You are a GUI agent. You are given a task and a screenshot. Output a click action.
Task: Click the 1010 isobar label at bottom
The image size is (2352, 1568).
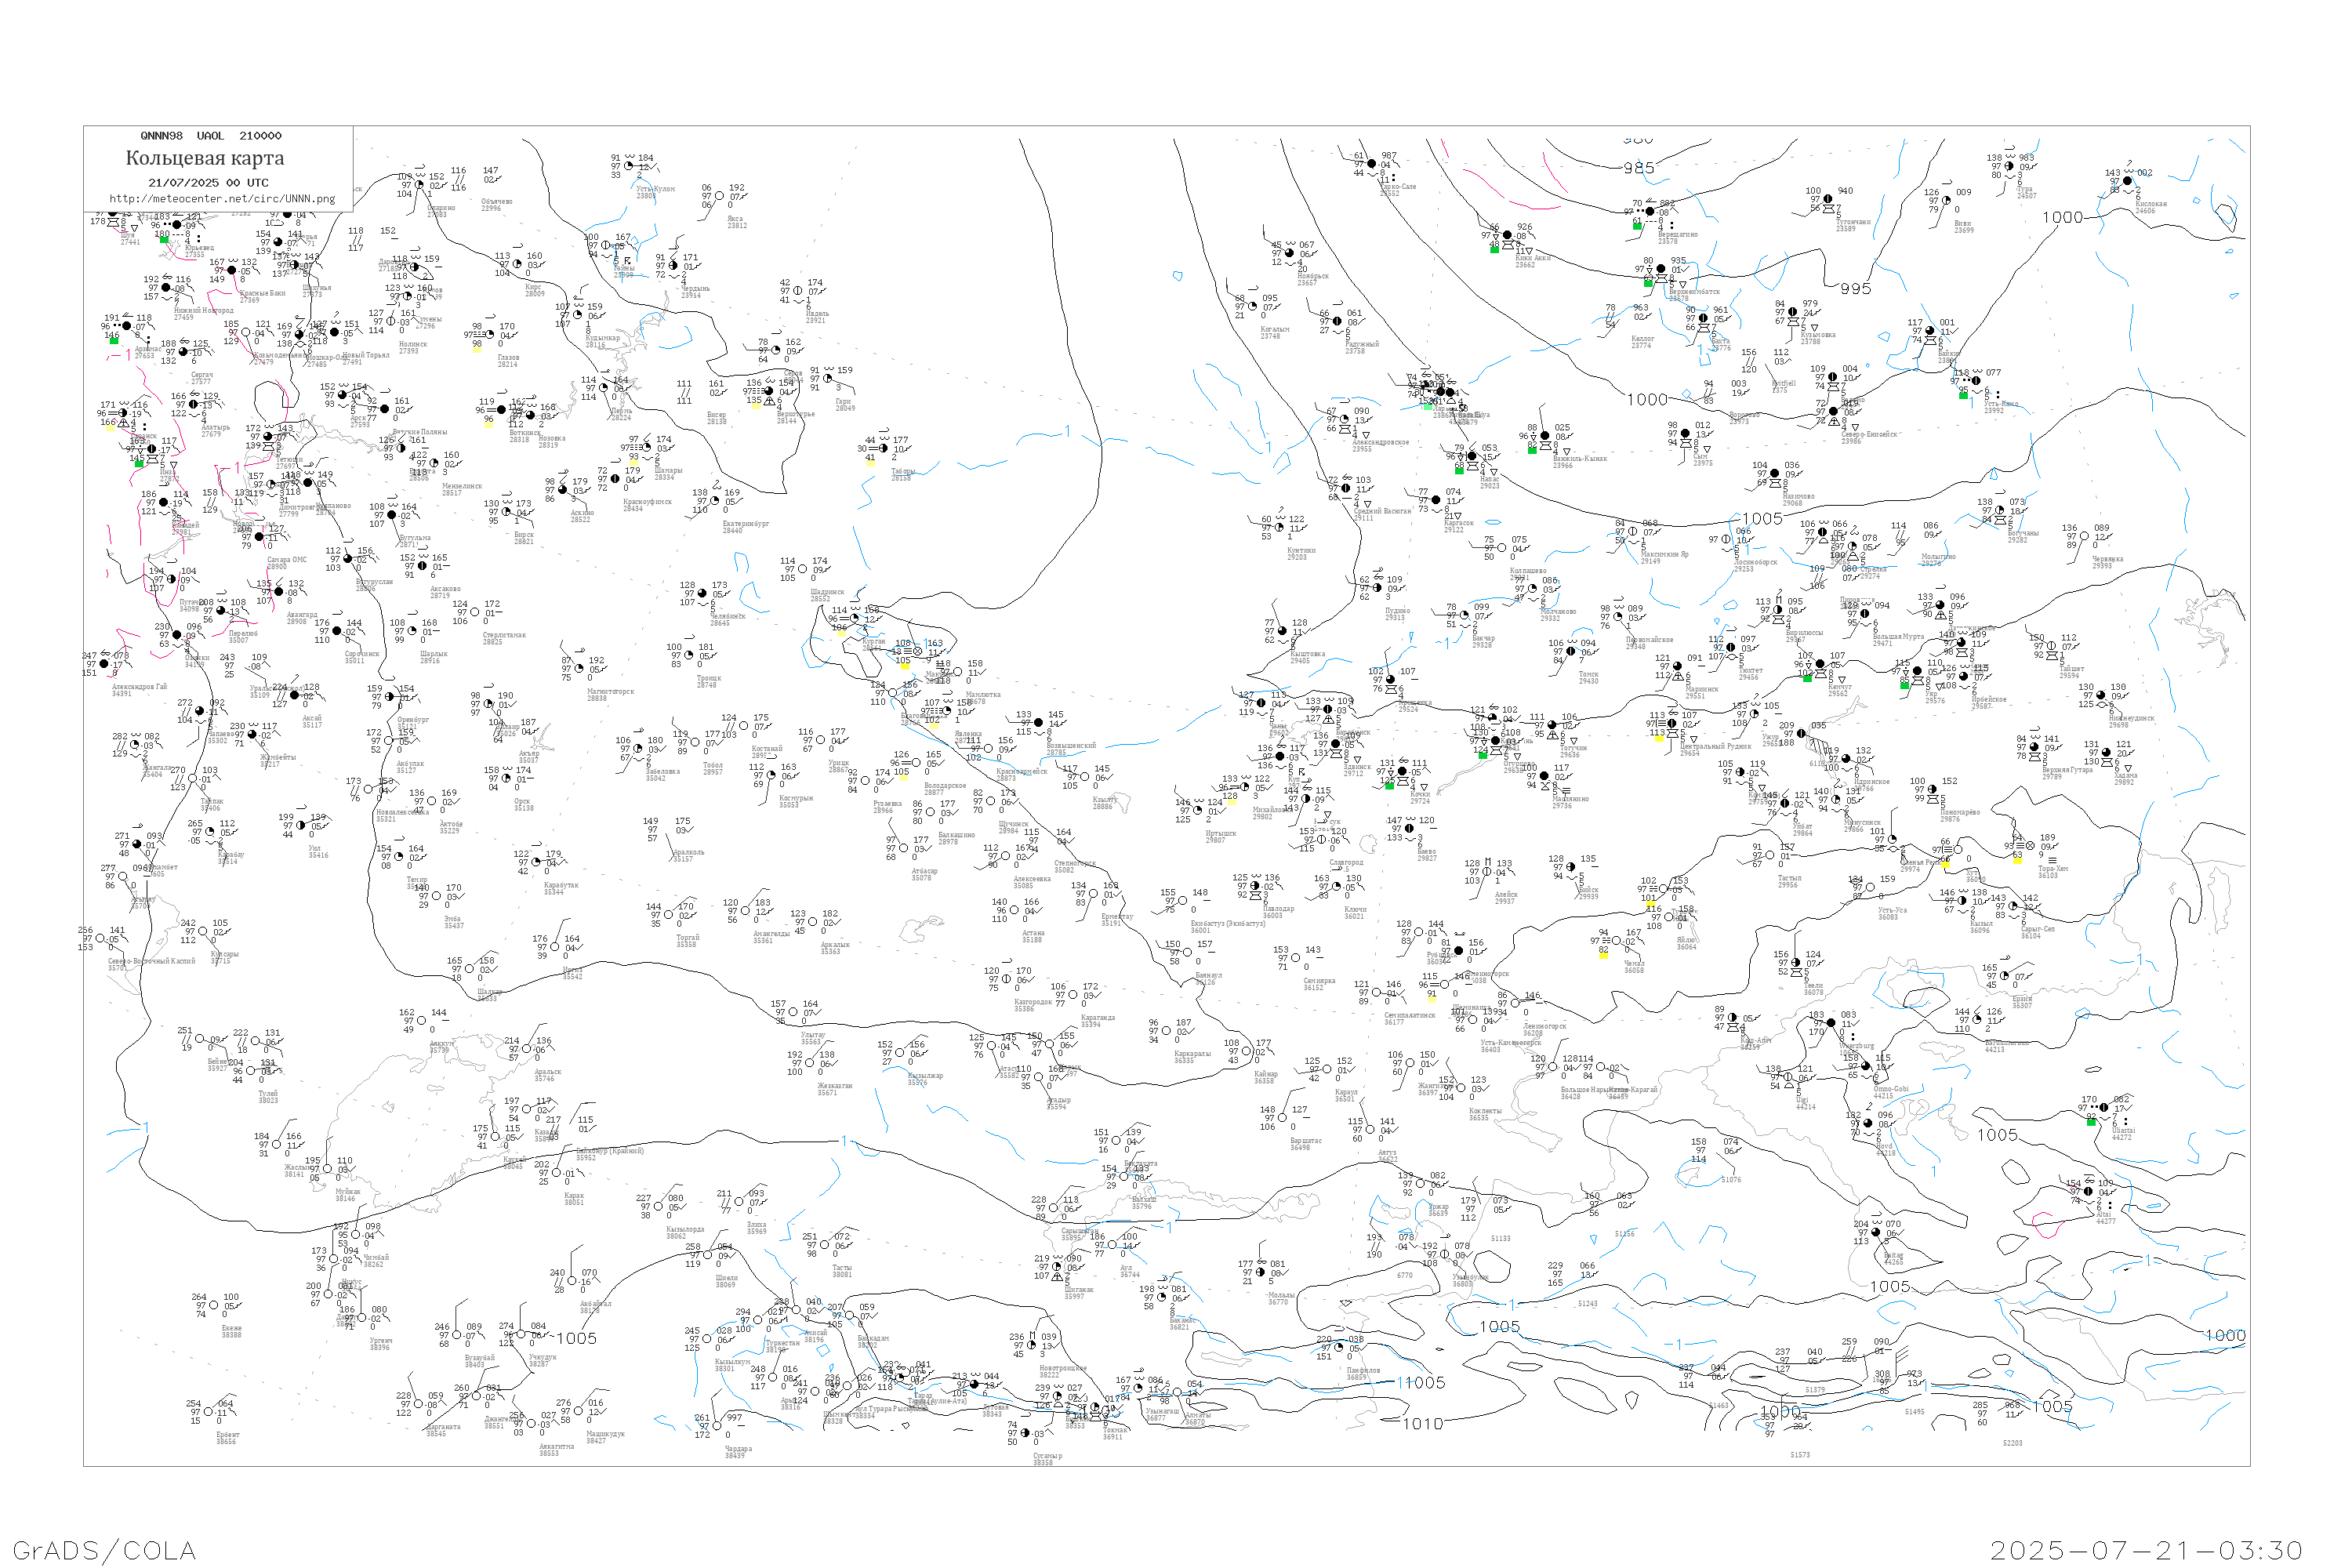[x=1422, y=1424]
